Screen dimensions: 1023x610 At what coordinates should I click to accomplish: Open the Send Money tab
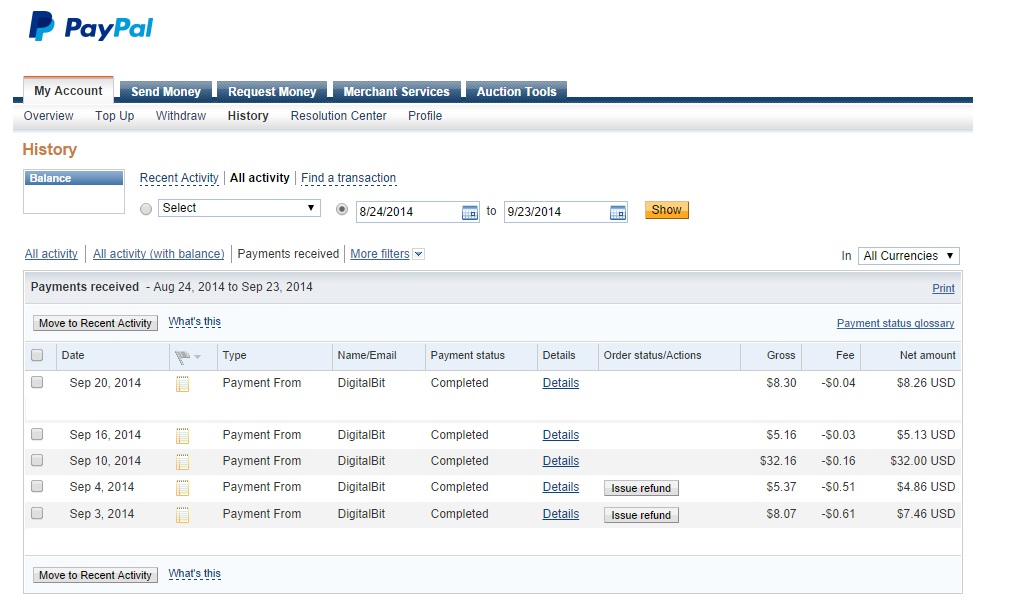pyautogui.click(x=166, y=91)
